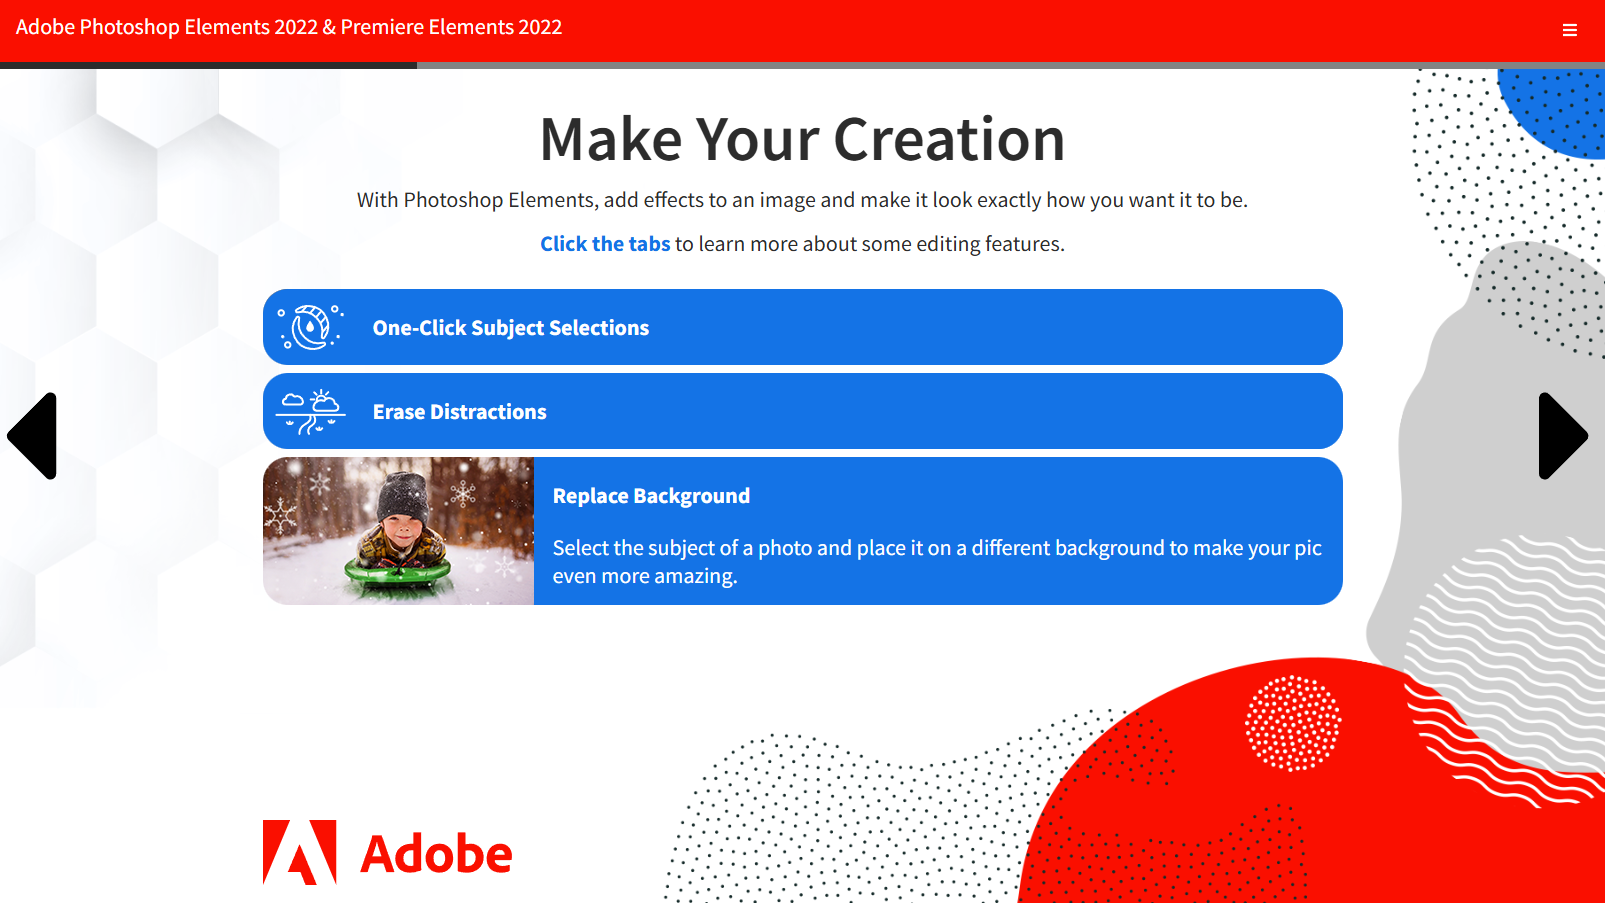The image size is (1605, 903).
Task: Go to previous slide with left arrow
Action: point(32,436)
